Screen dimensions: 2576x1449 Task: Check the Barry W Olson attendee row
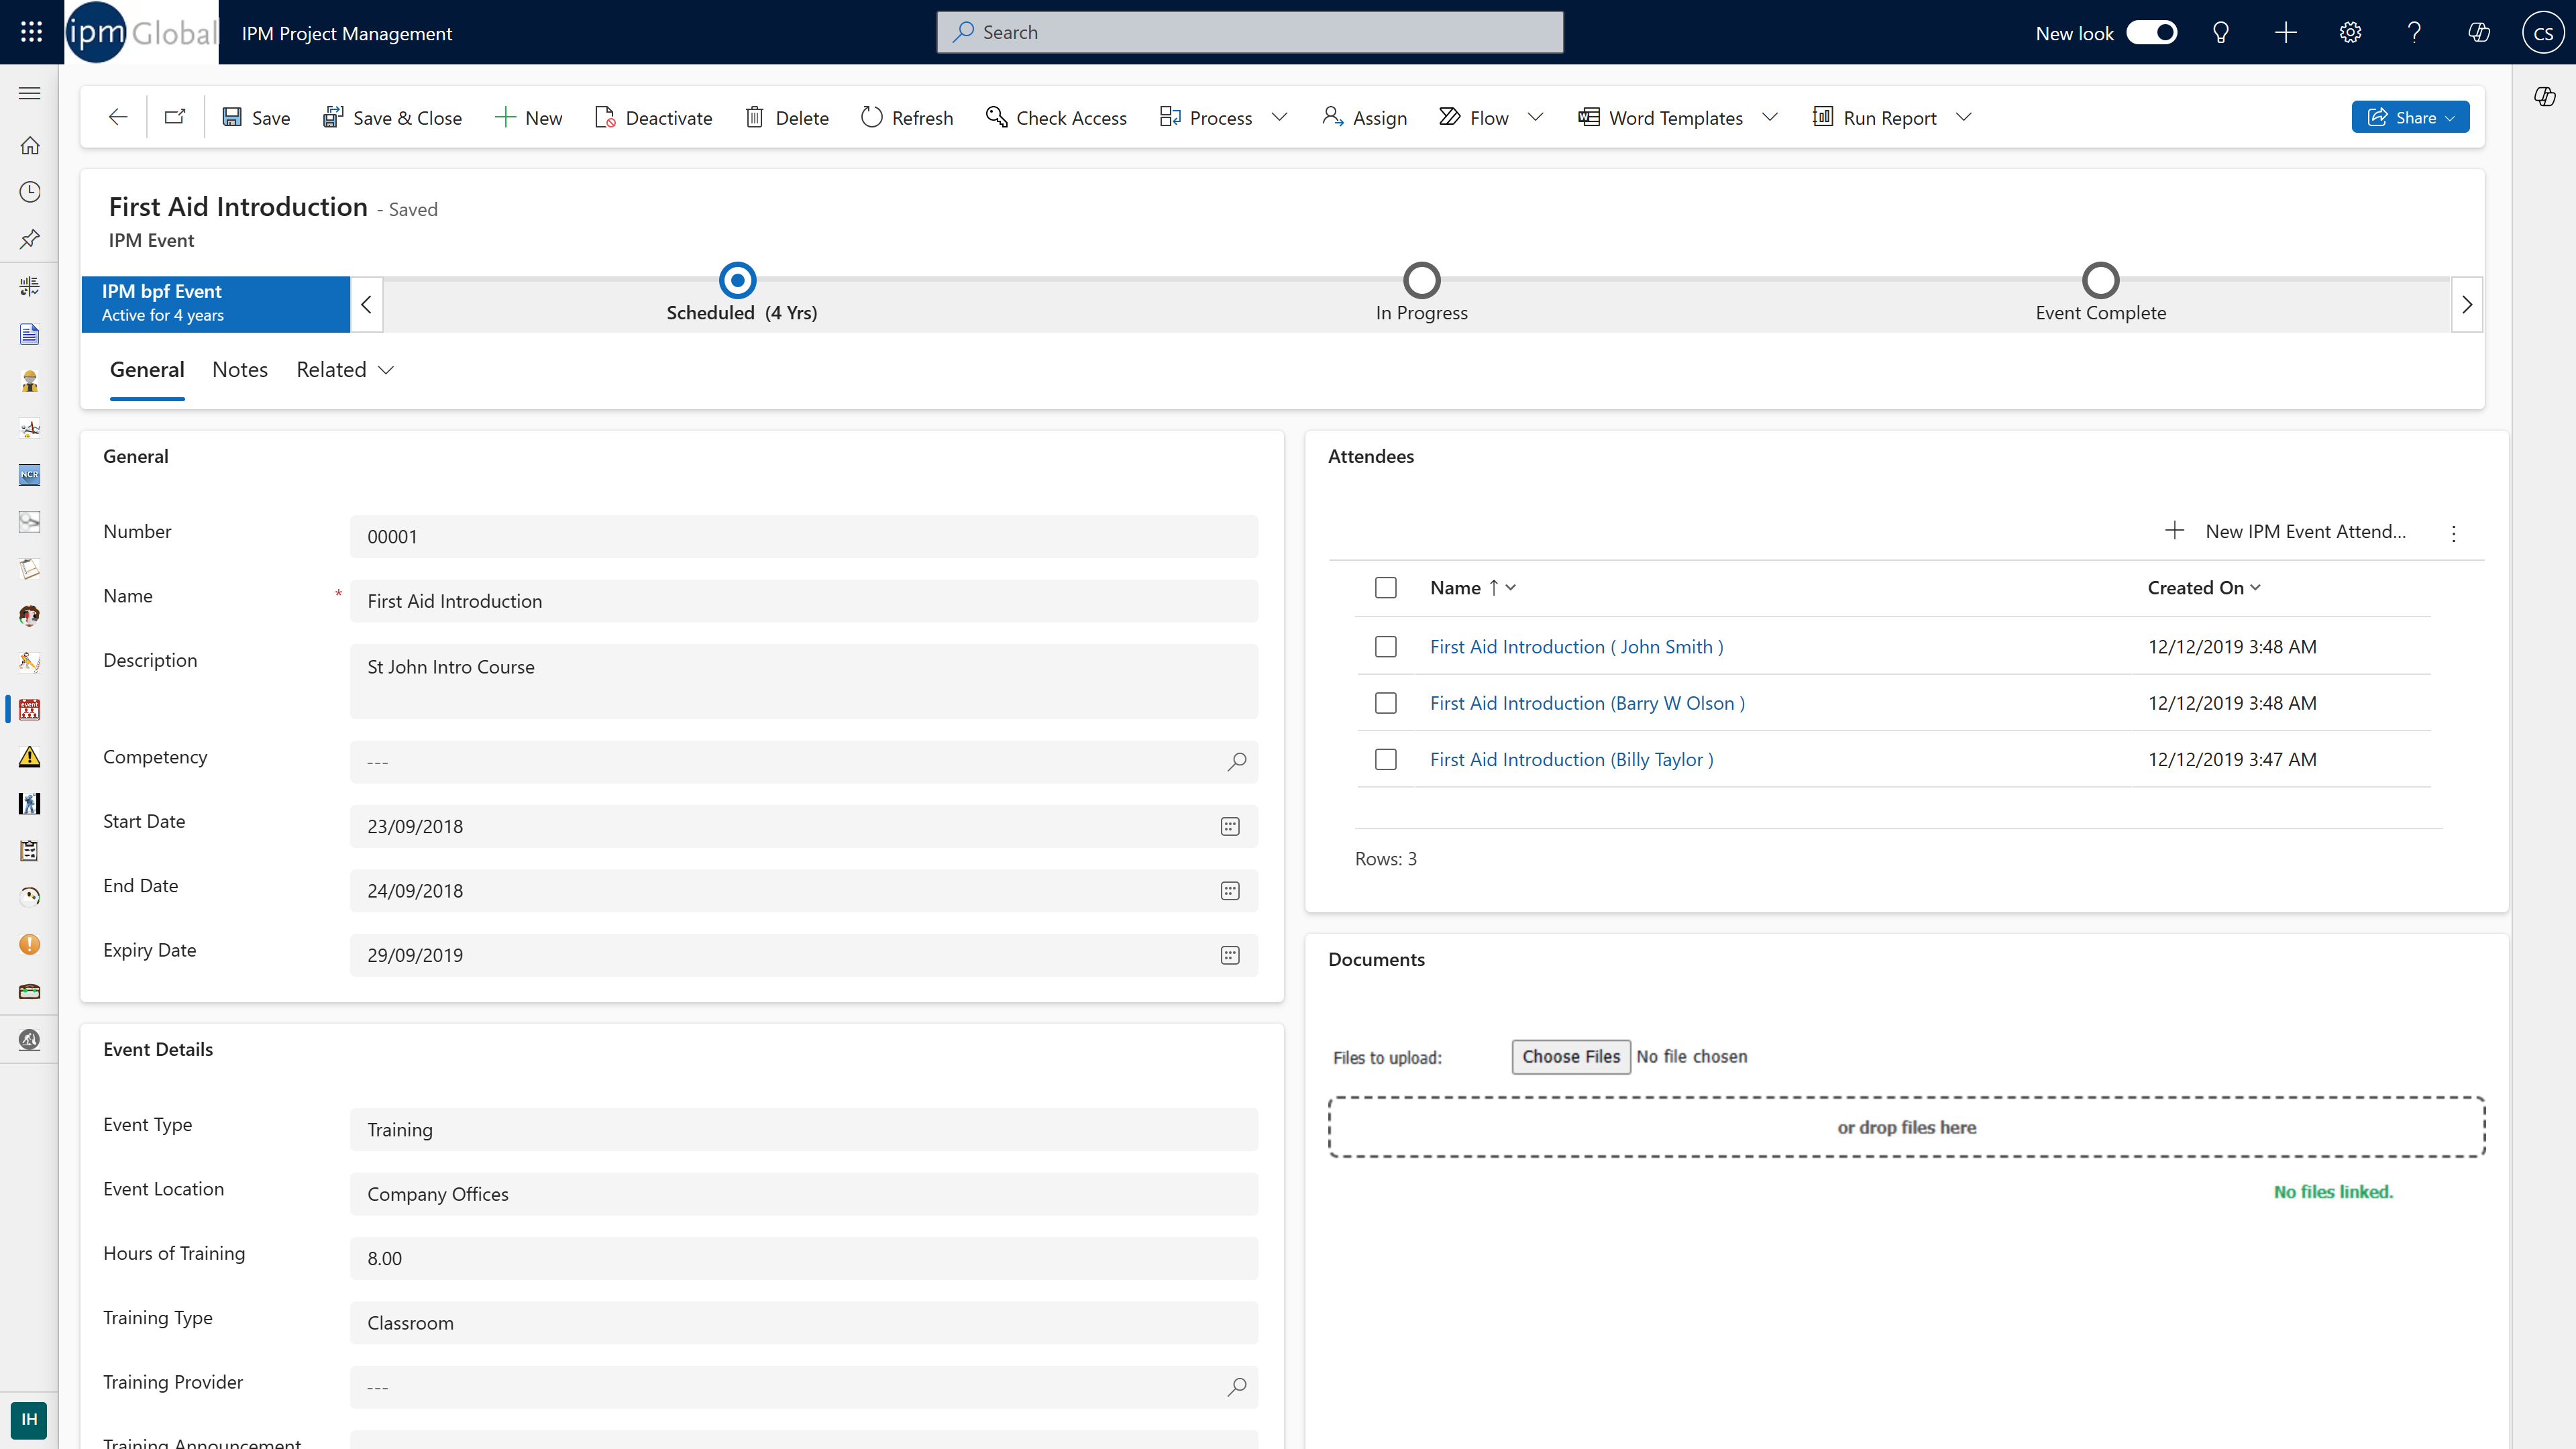1385,702
